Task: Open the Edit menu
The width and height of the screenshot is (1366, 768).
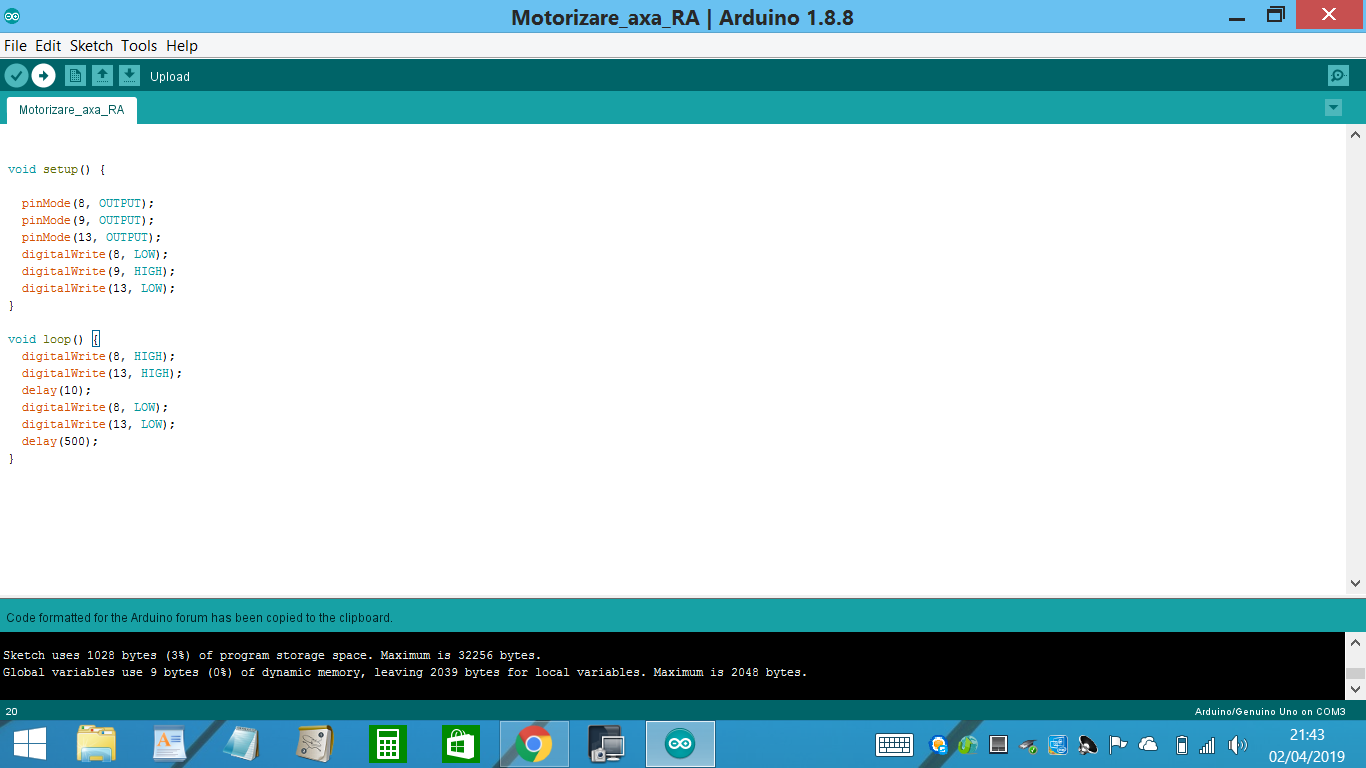Action: [x=48, y=46]
